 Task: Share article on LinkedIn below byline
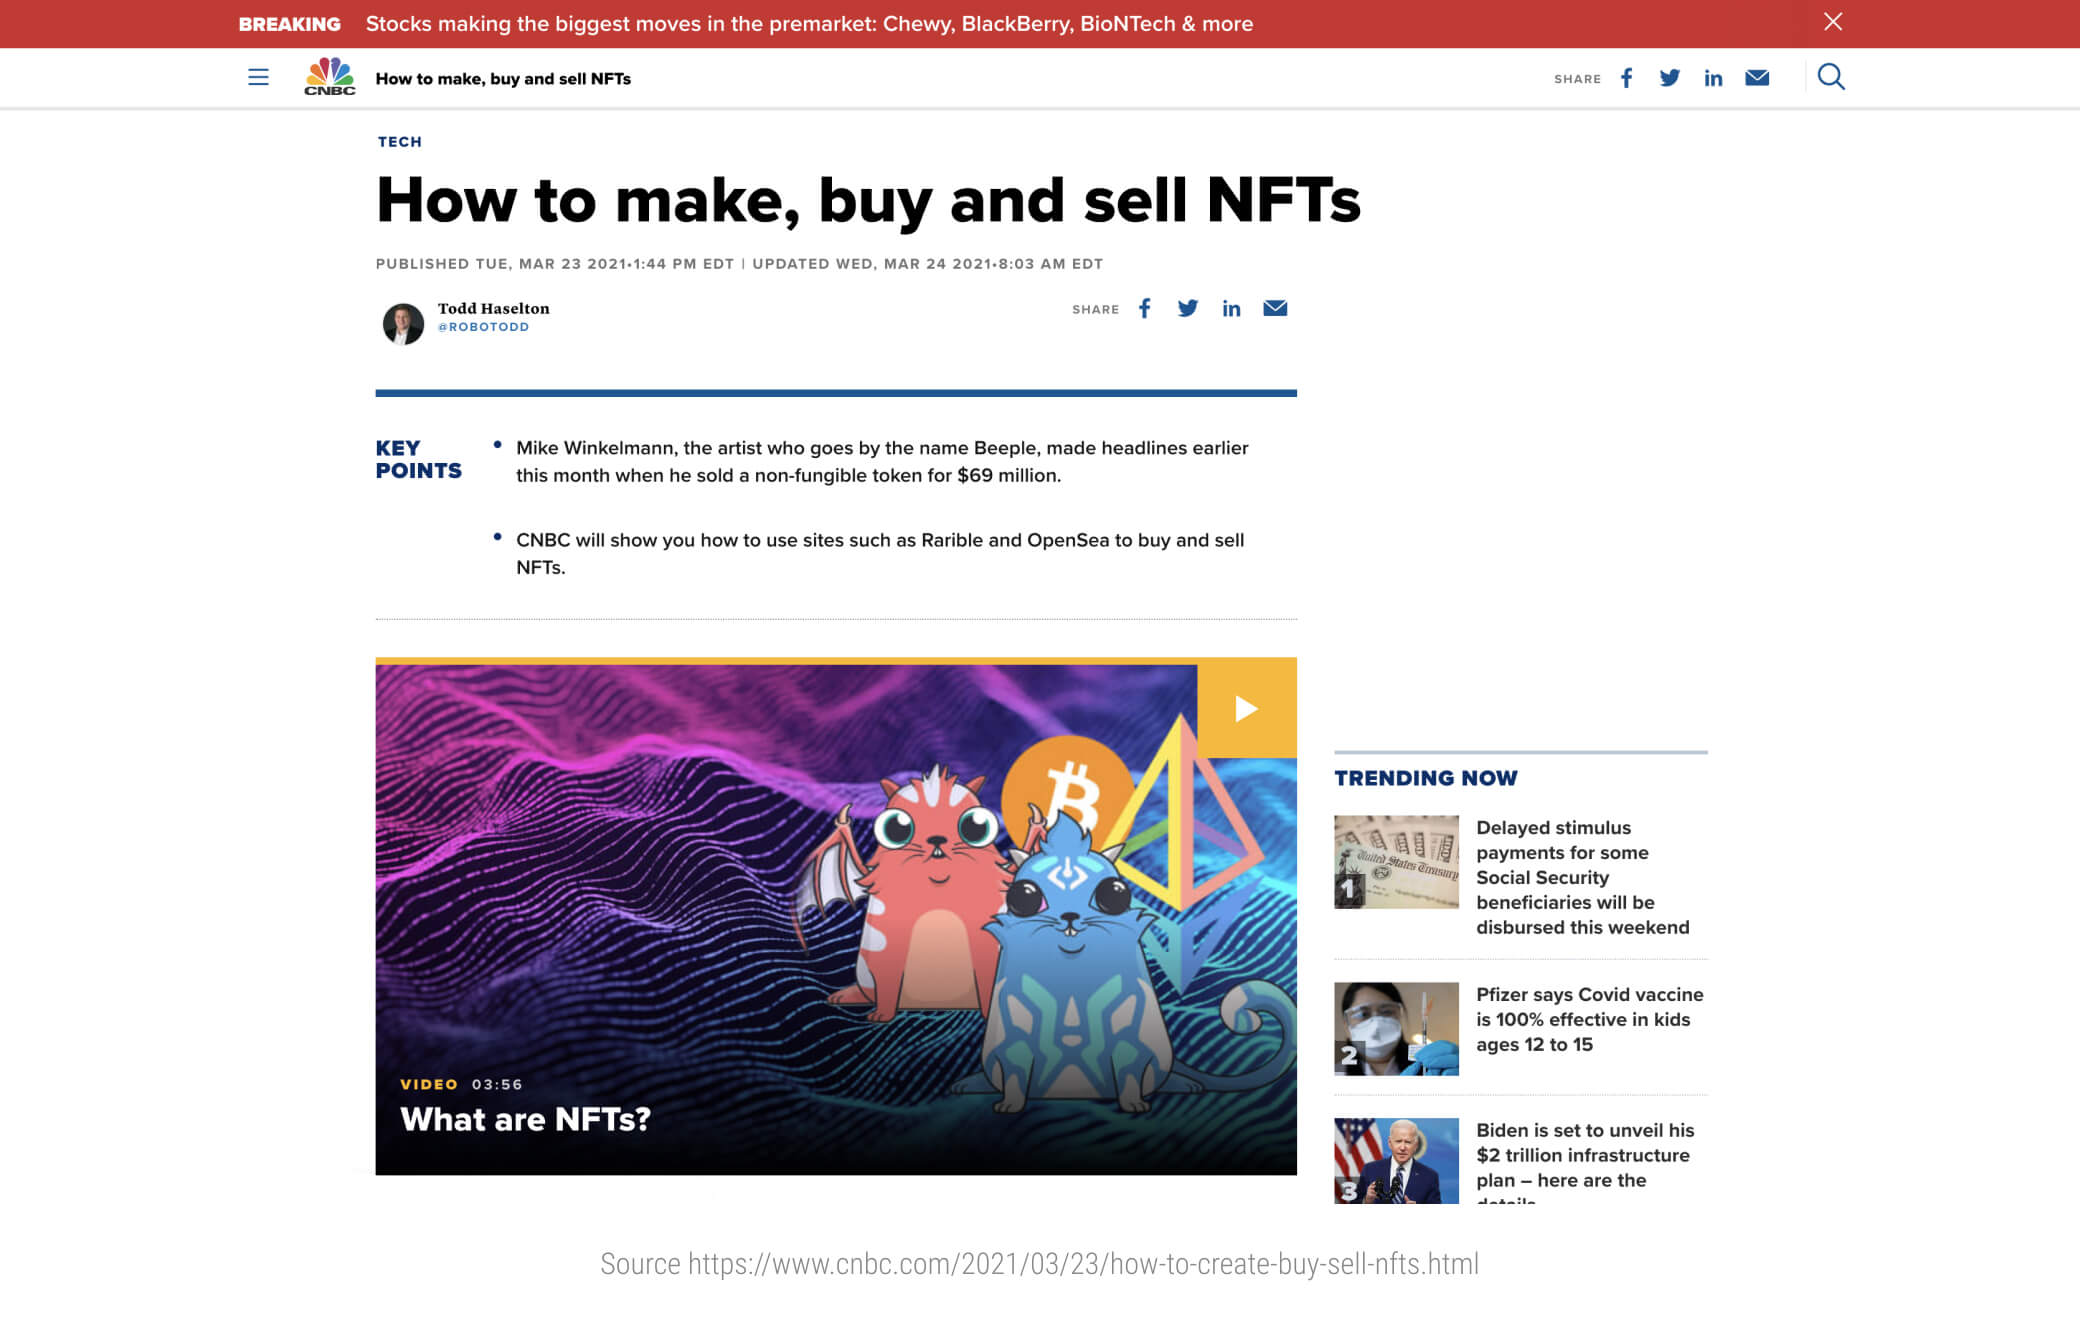[x=1231, y=308]
